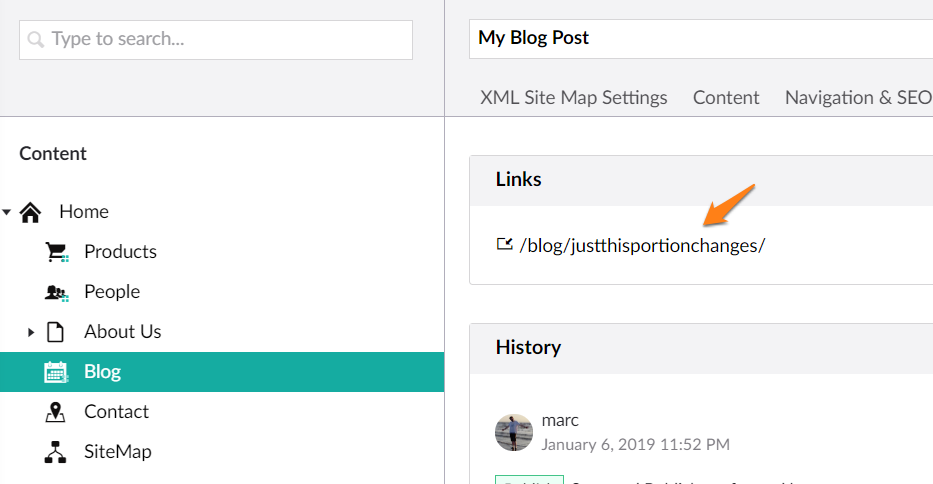Select the Contact tree item label

116,411
